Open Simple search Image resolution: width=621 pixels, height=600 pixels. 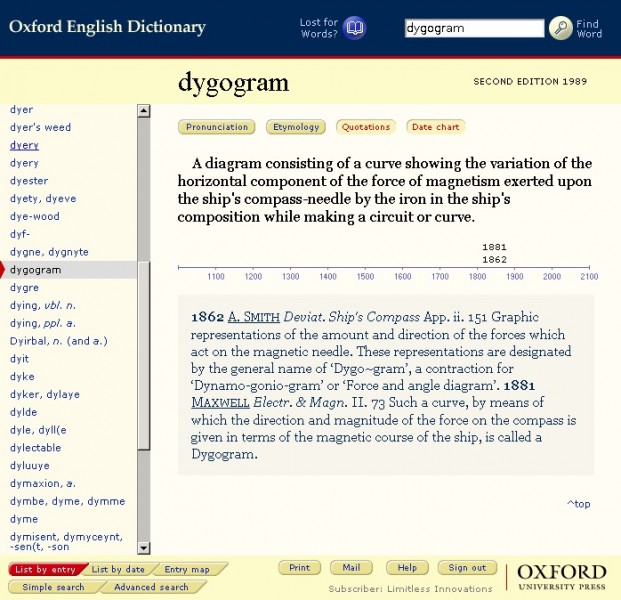tap(53, 587)
